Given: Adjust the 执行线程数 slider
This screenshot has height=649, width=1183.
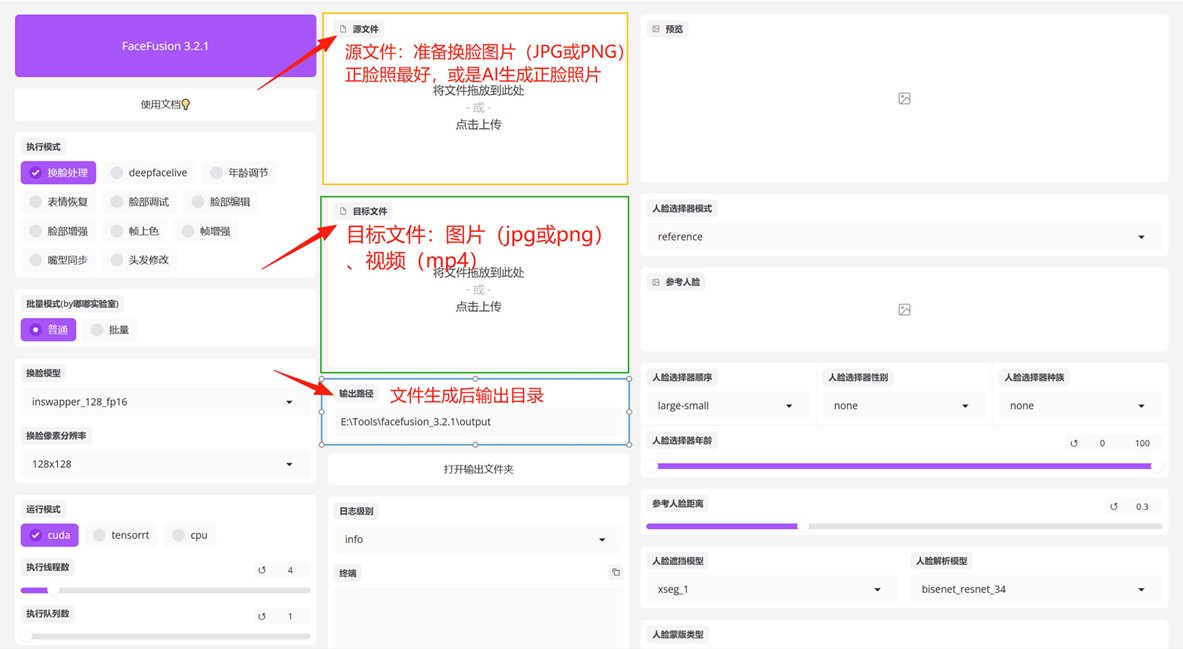Looking at the screenshot, I should 166,590.
